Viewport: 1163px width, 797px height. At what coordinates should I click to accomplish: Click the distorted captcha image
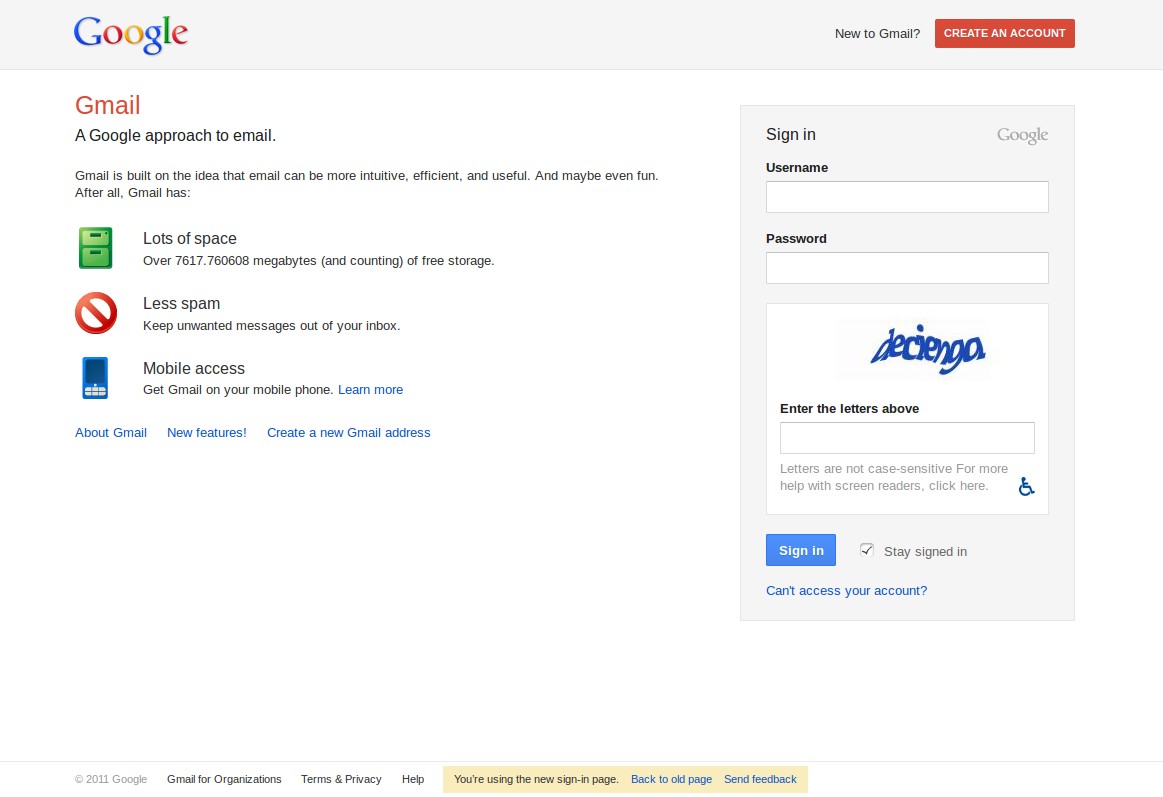pyautogui.click(x=912, y=349)
